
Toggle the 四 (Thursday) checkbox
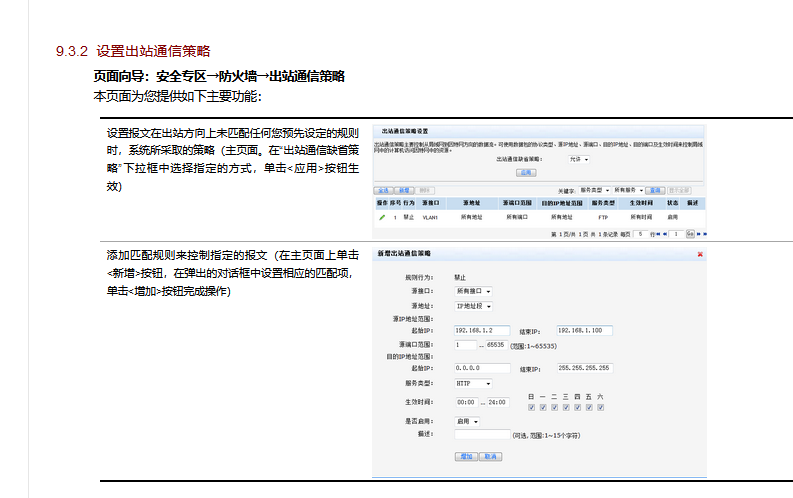pos(578,408)
